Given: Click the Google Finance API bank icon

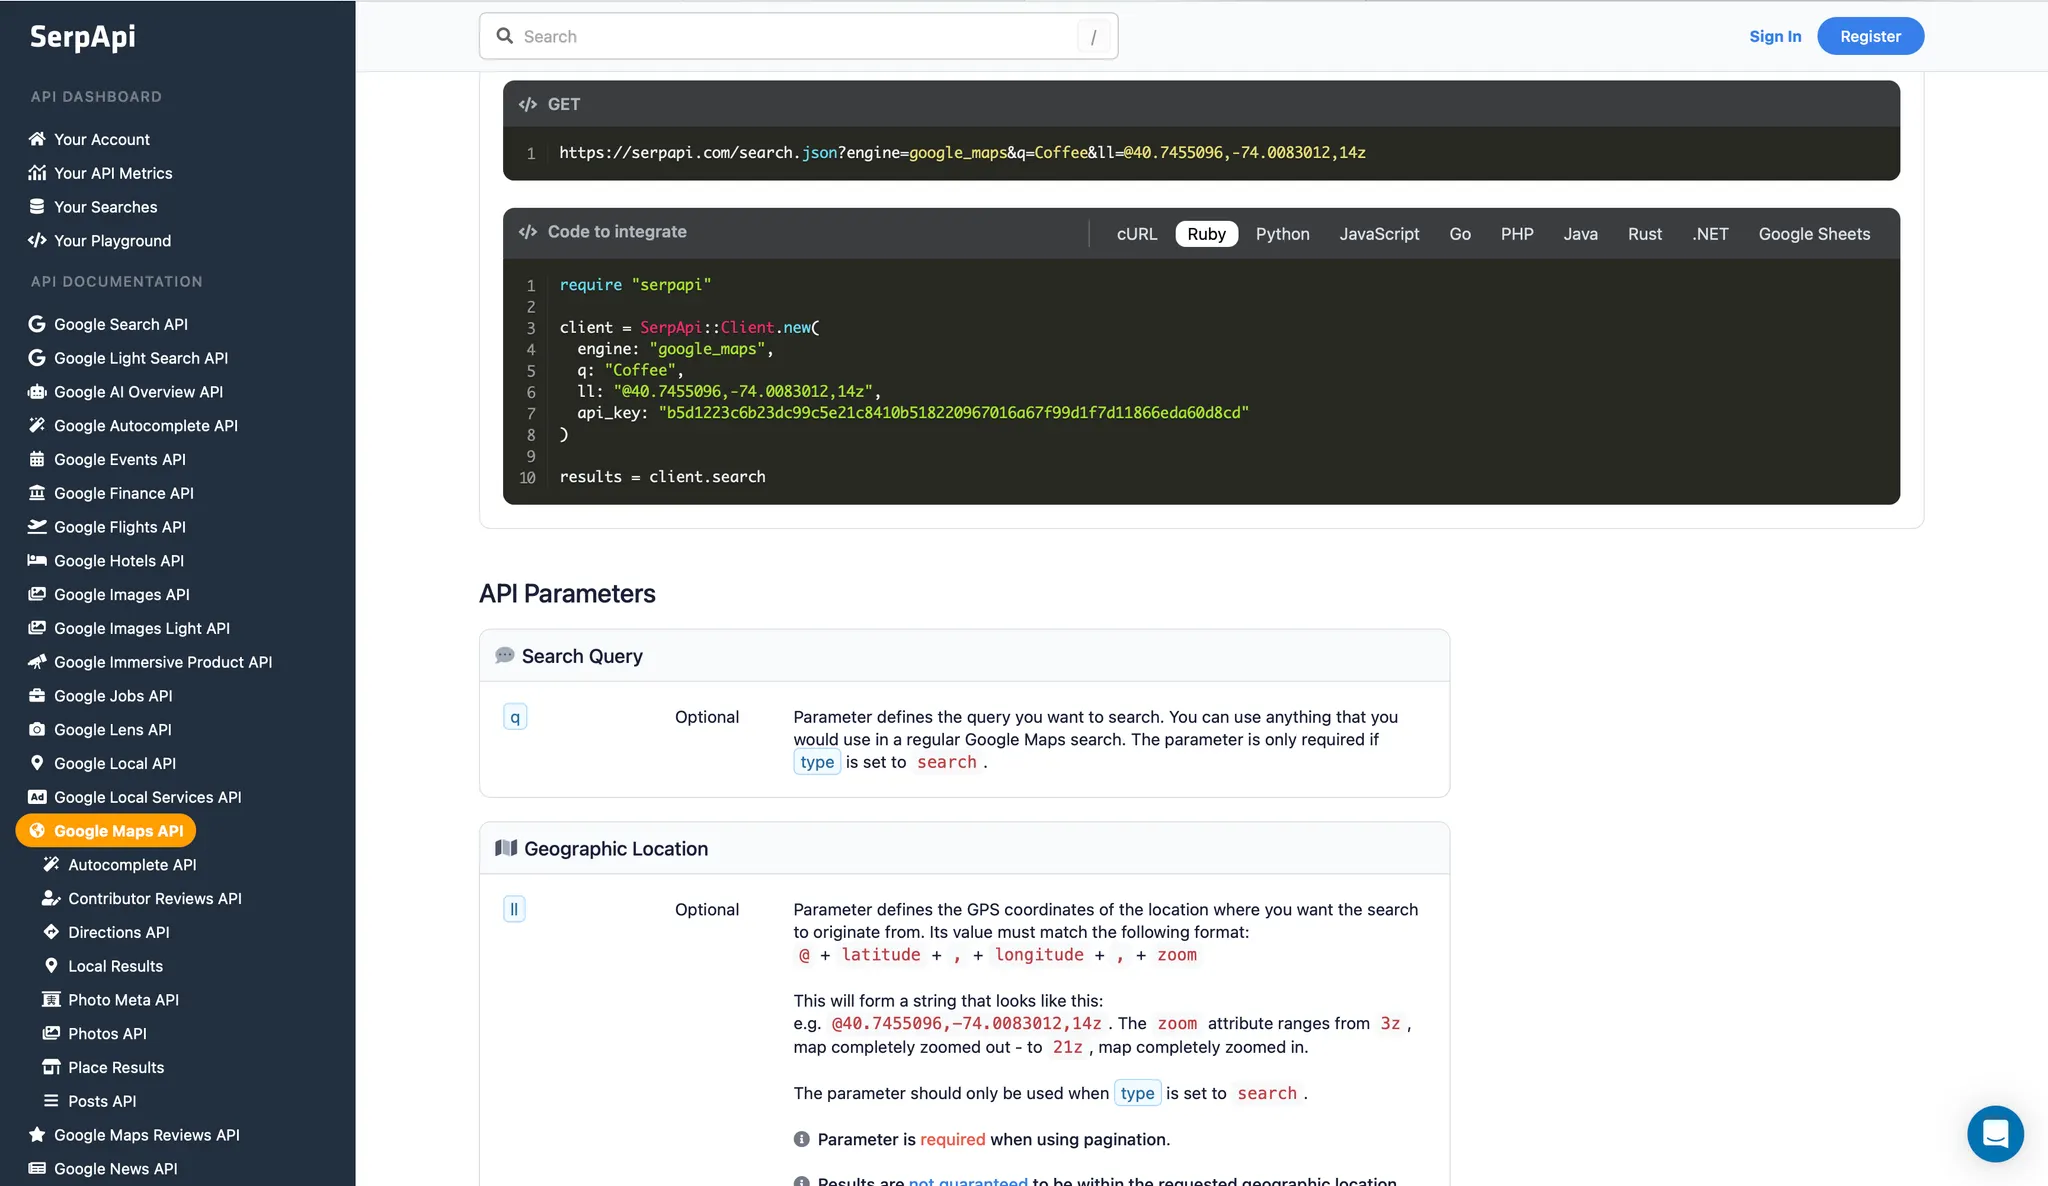Looking at the screenshot, I should click(x=37, y=493).
